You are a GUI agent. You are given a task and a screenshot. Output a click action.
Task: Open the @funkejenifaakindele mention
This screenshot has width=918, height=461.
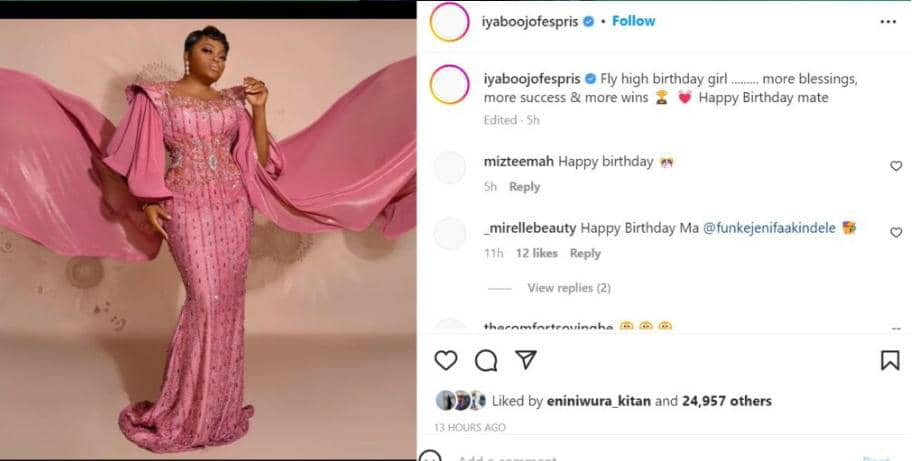tap(770, 228)
